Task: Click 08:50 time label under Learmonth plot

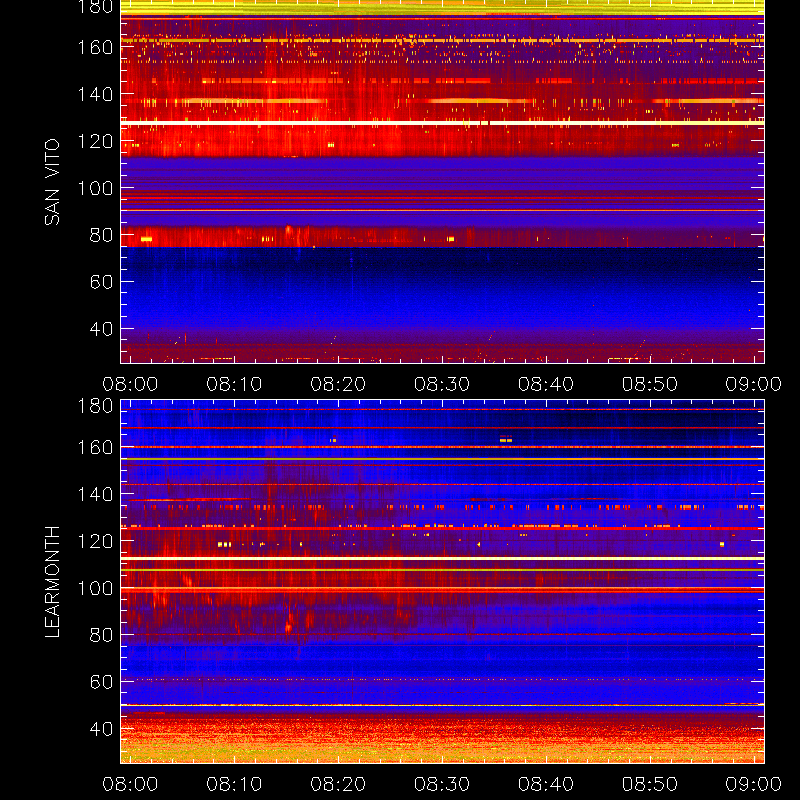Action: click(x=649, y=784)
